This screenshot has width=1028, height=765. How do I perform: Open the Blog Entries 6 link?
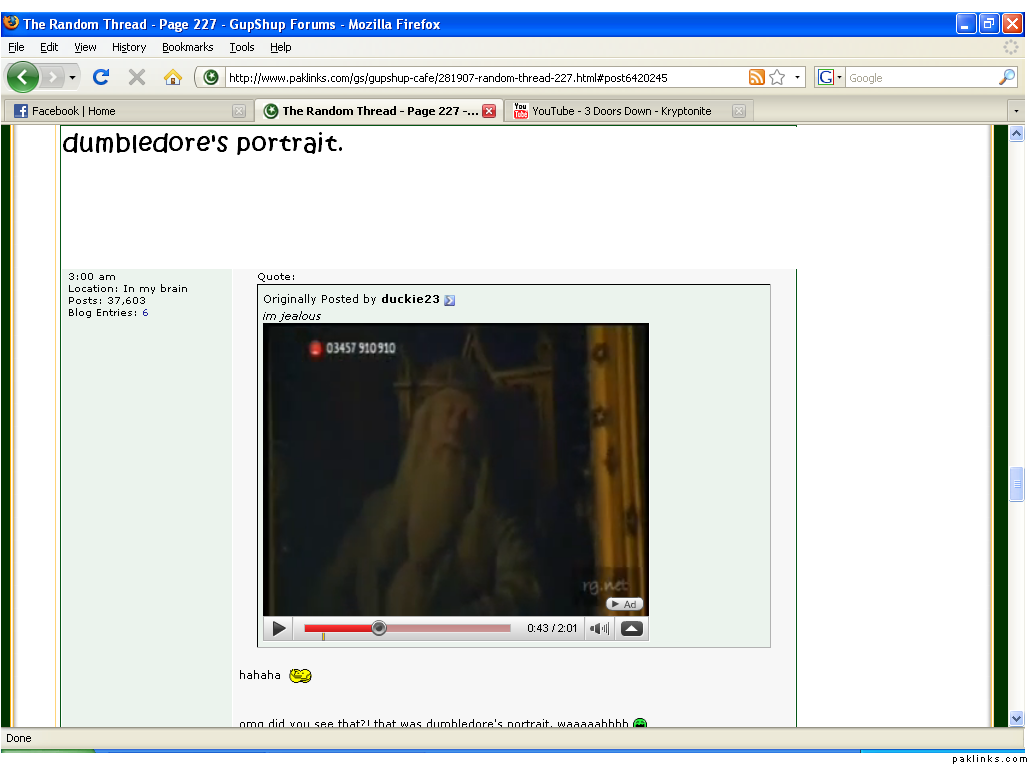145,313
